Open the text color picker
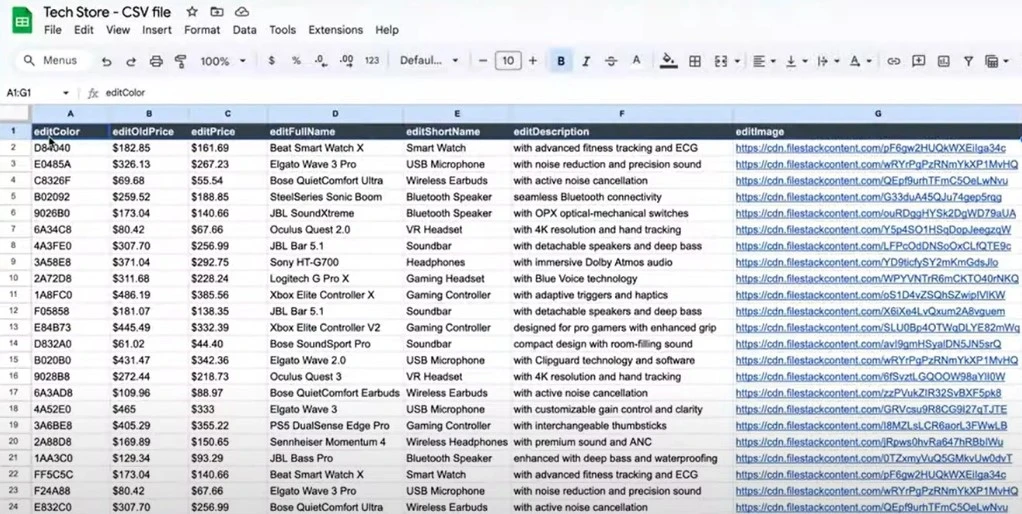Image resolution: width=1022 pixels, height=514 pixels. [636, 61]
